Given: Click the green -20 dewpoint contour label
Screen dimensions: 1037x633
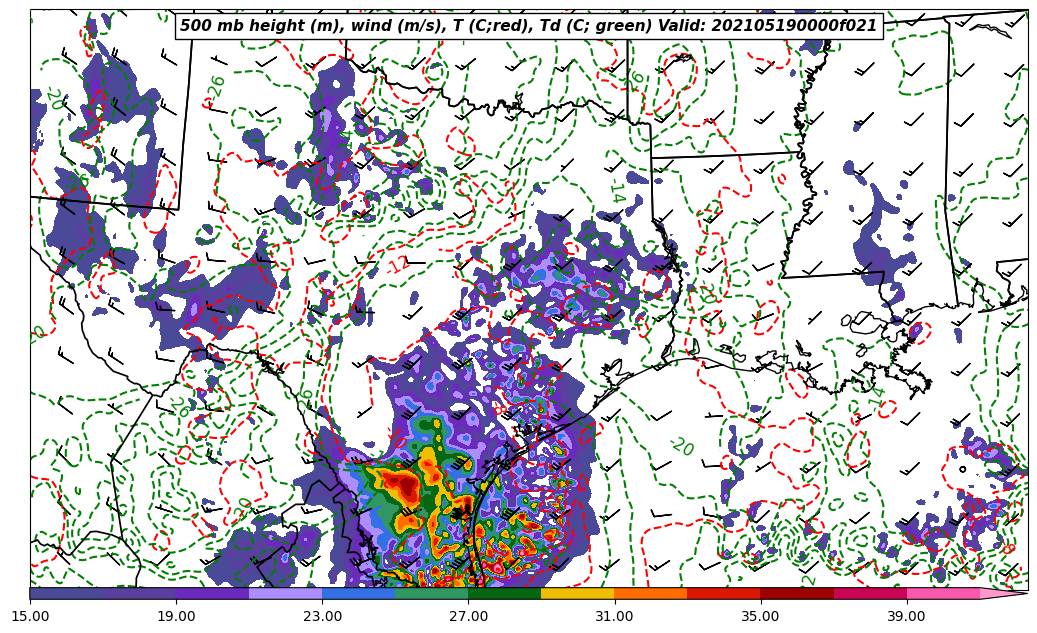Looking at the screenshot, I should coord(681,446).
